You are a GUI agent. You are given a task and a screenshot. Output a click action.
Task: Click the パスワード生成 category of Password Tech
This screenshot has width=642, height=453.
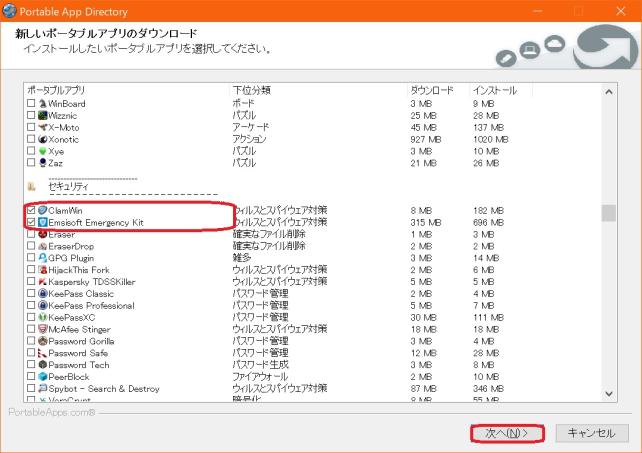click(x=260, y=365)
